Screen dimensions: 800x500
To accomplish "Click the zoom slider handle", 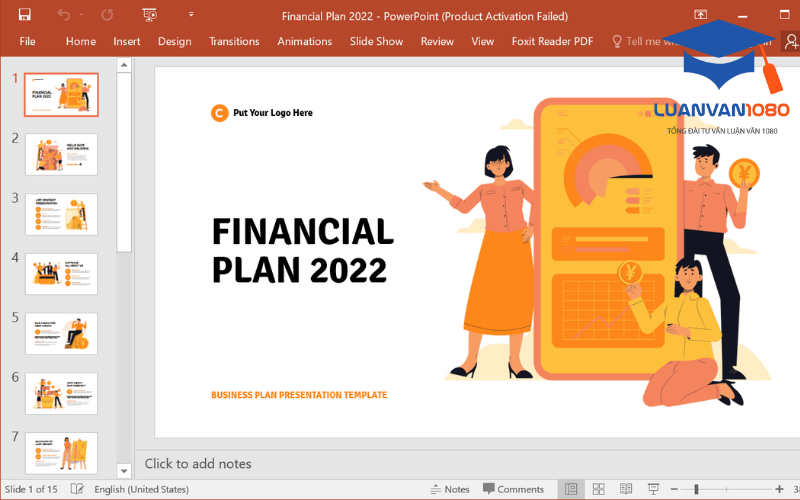I will [x=696, y=489].
